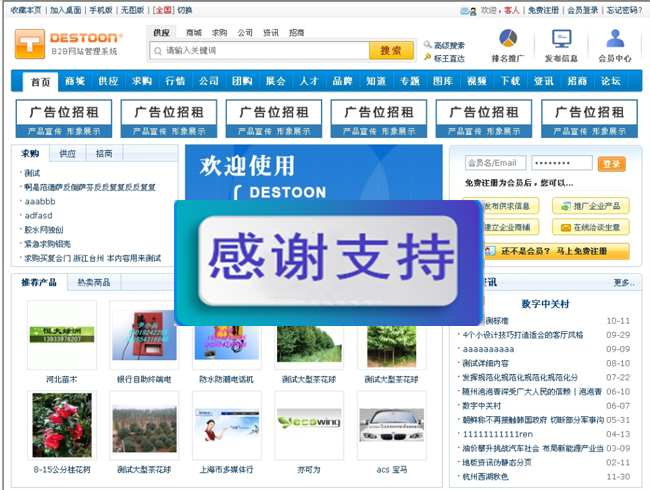Click 切换 region link

pos(184,10)
